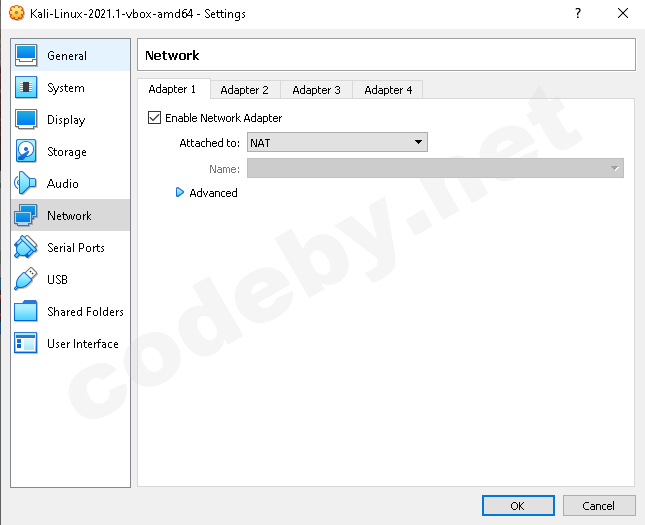
Task: Expand the Advanced section triangle
Action: pos(180,192)
